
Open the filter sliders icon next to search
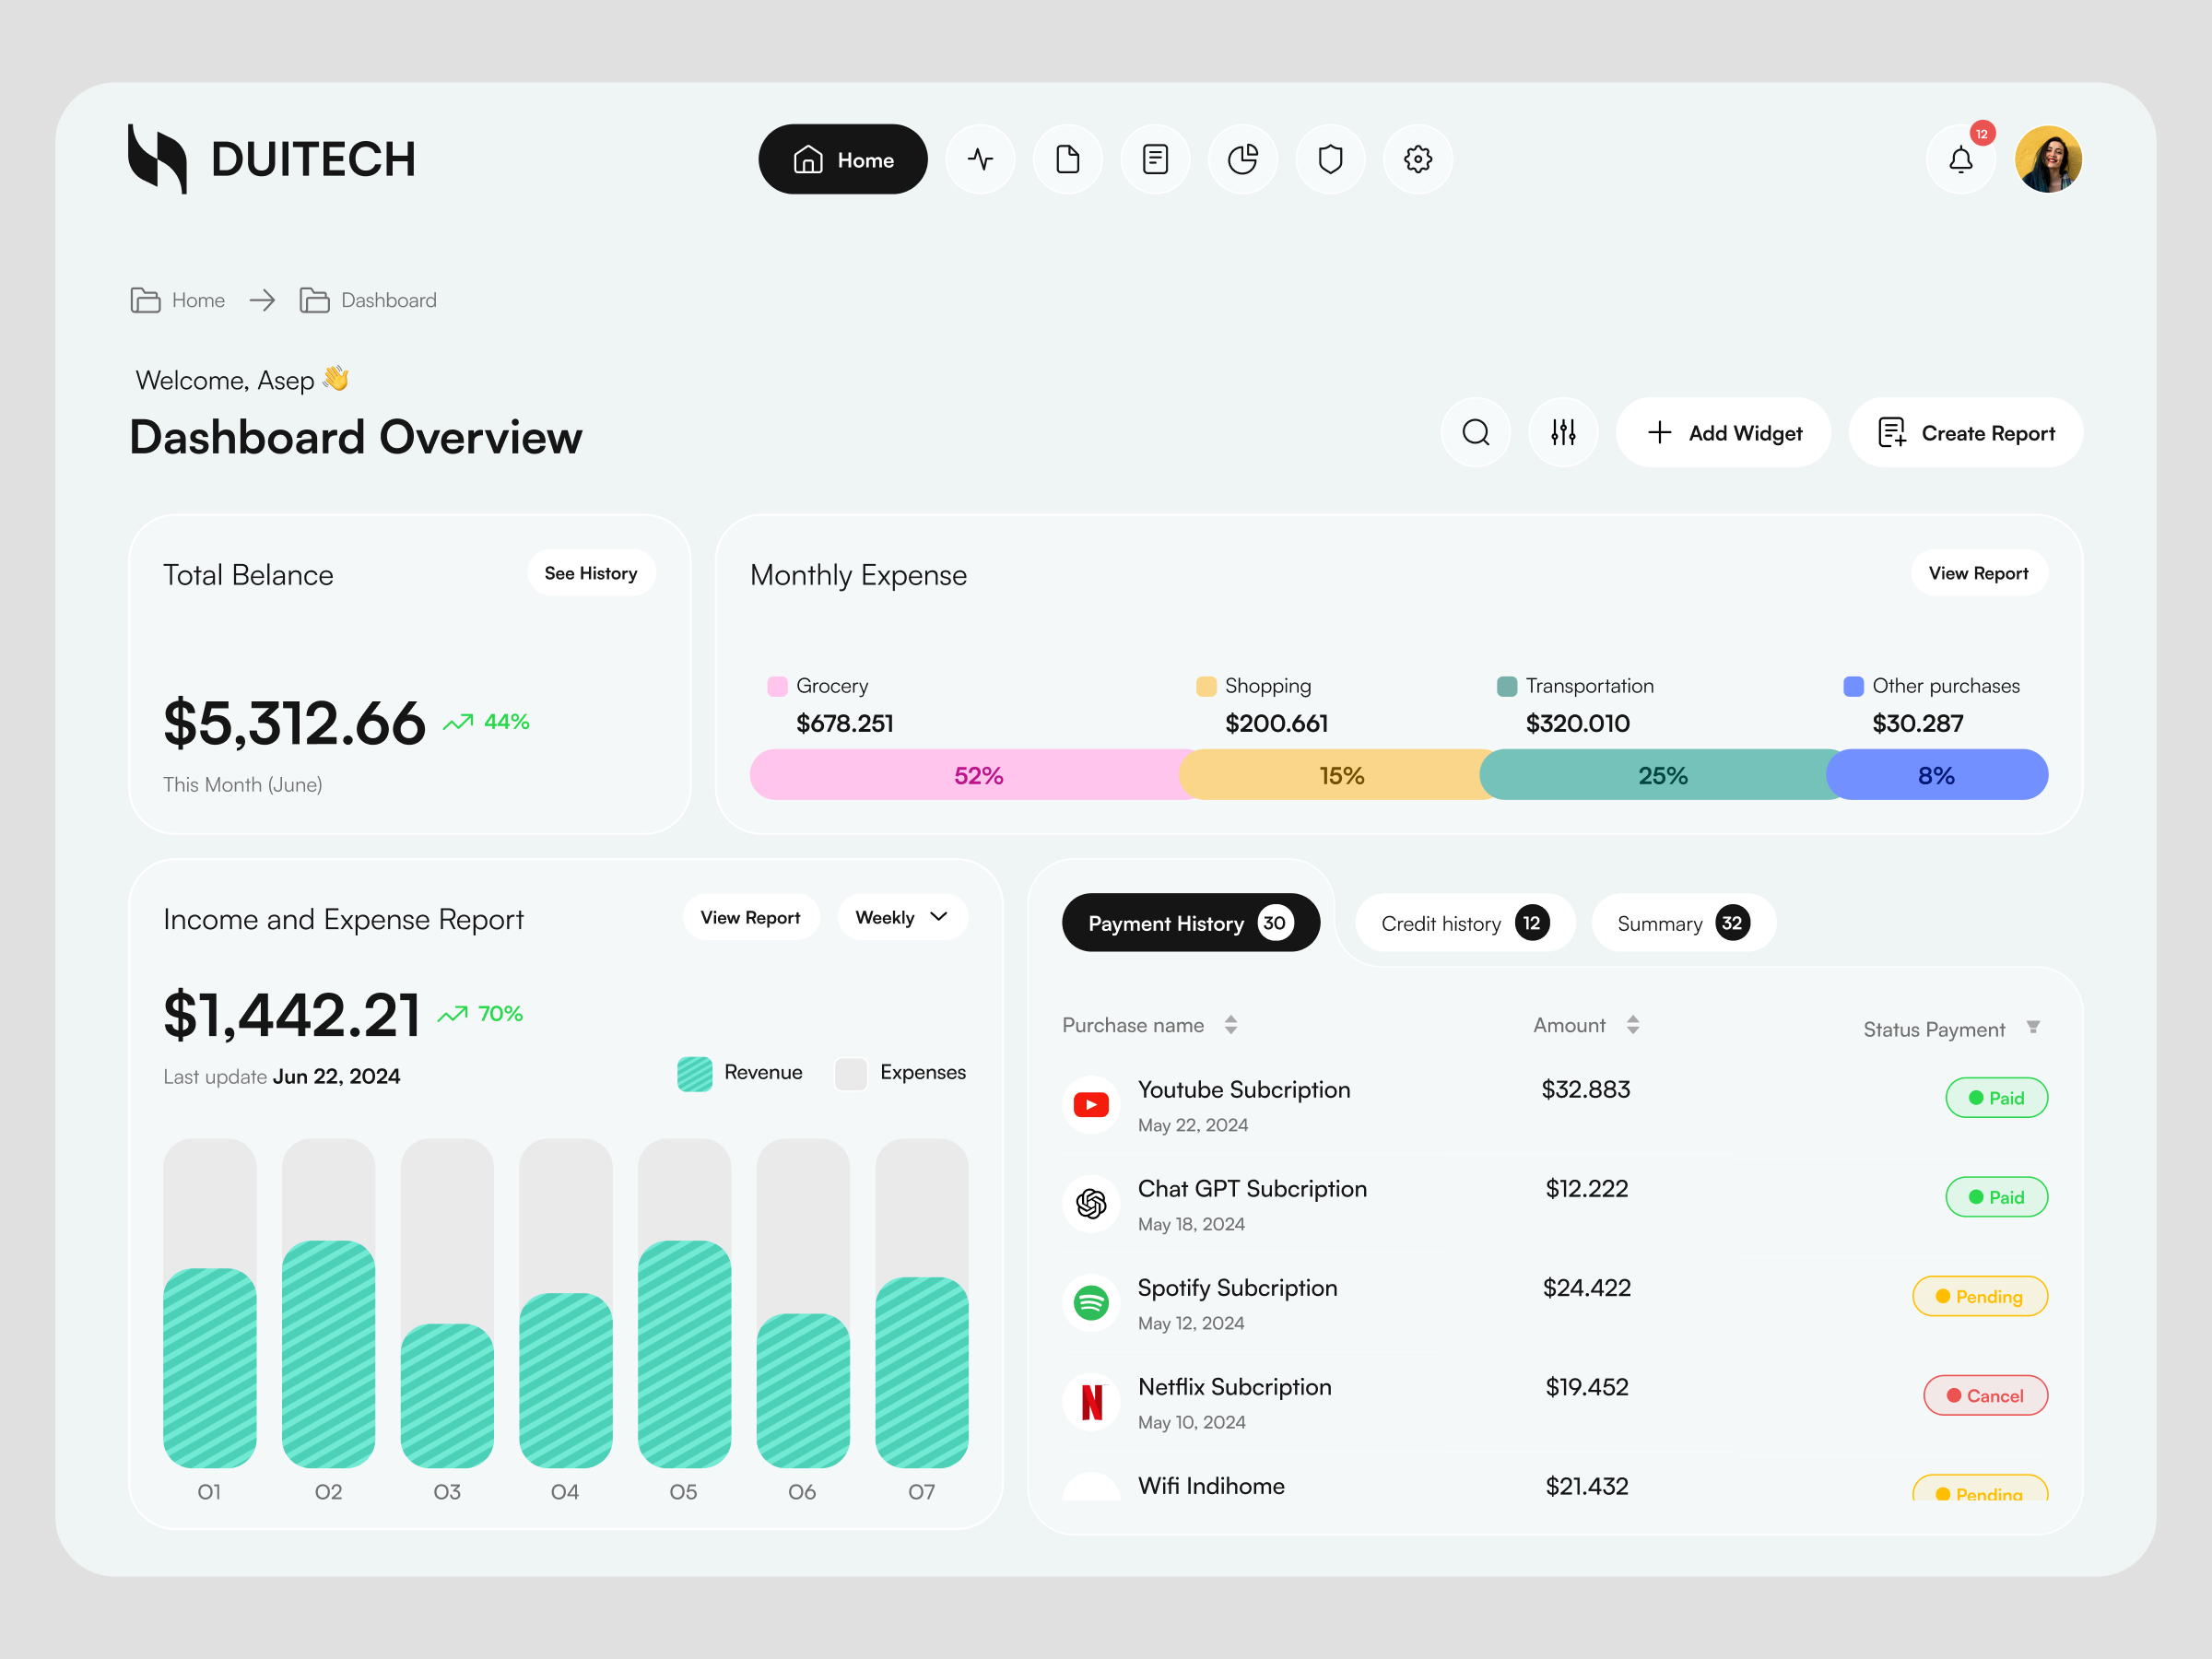(x=1563, y=432)
